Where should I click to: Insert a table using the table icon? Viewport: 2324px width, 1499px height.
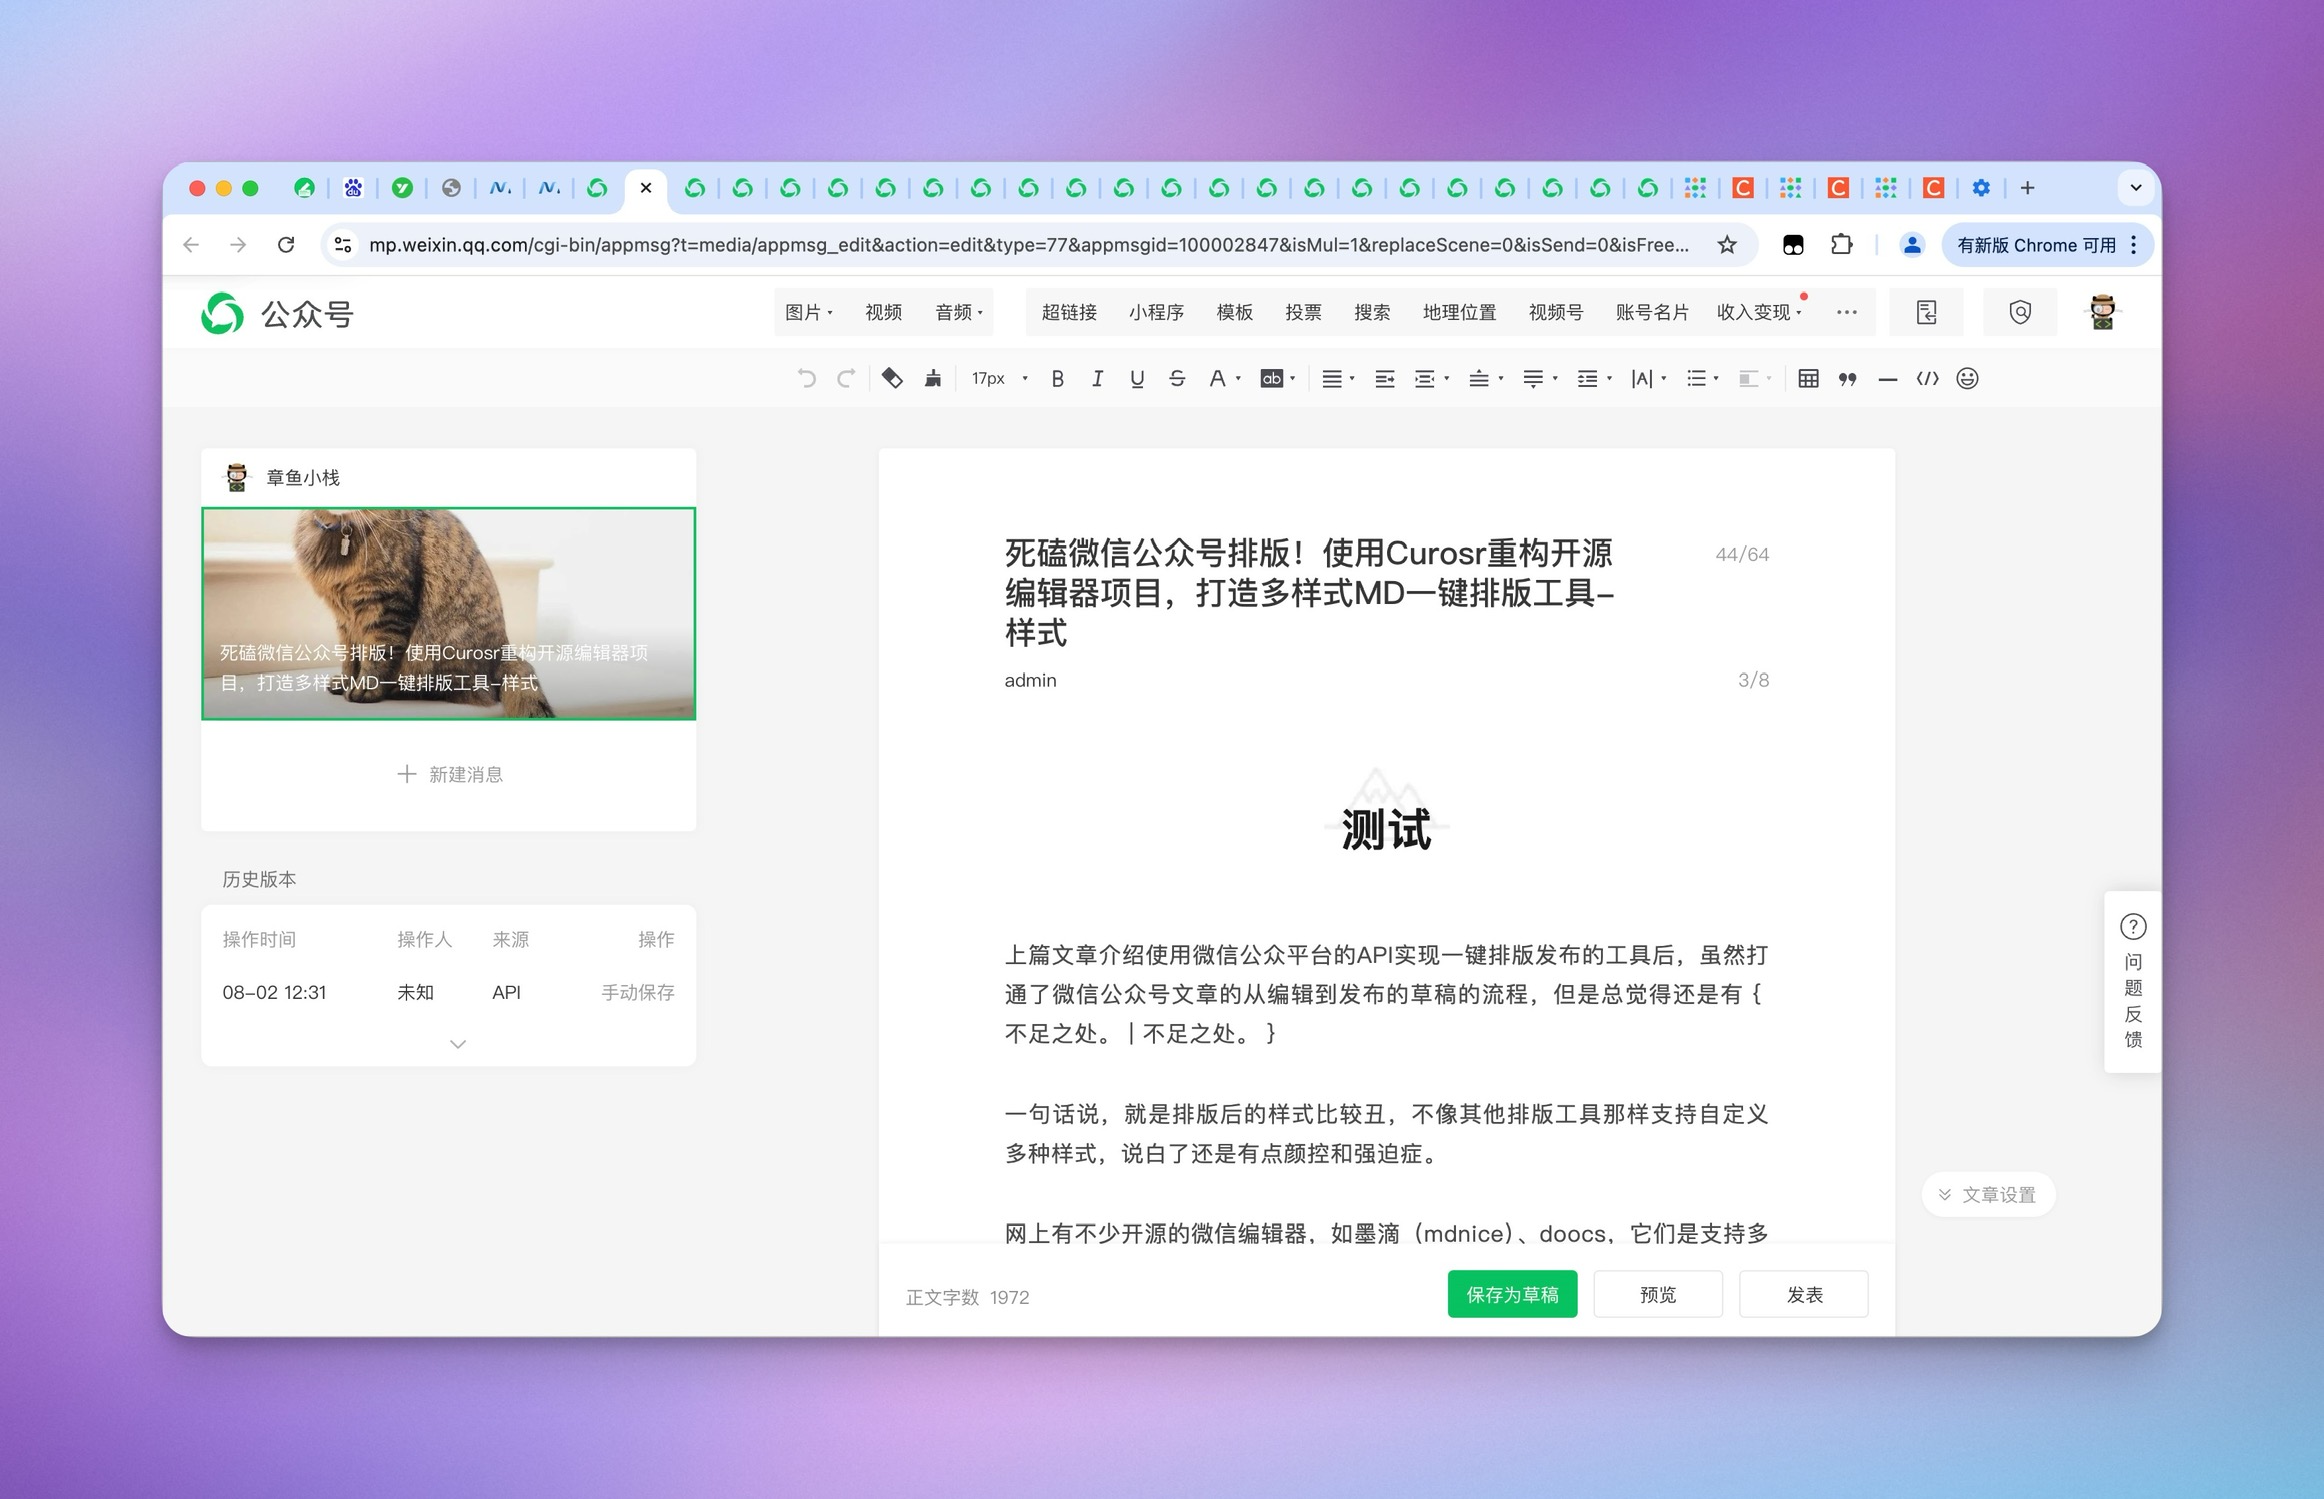click(1808, 378)
